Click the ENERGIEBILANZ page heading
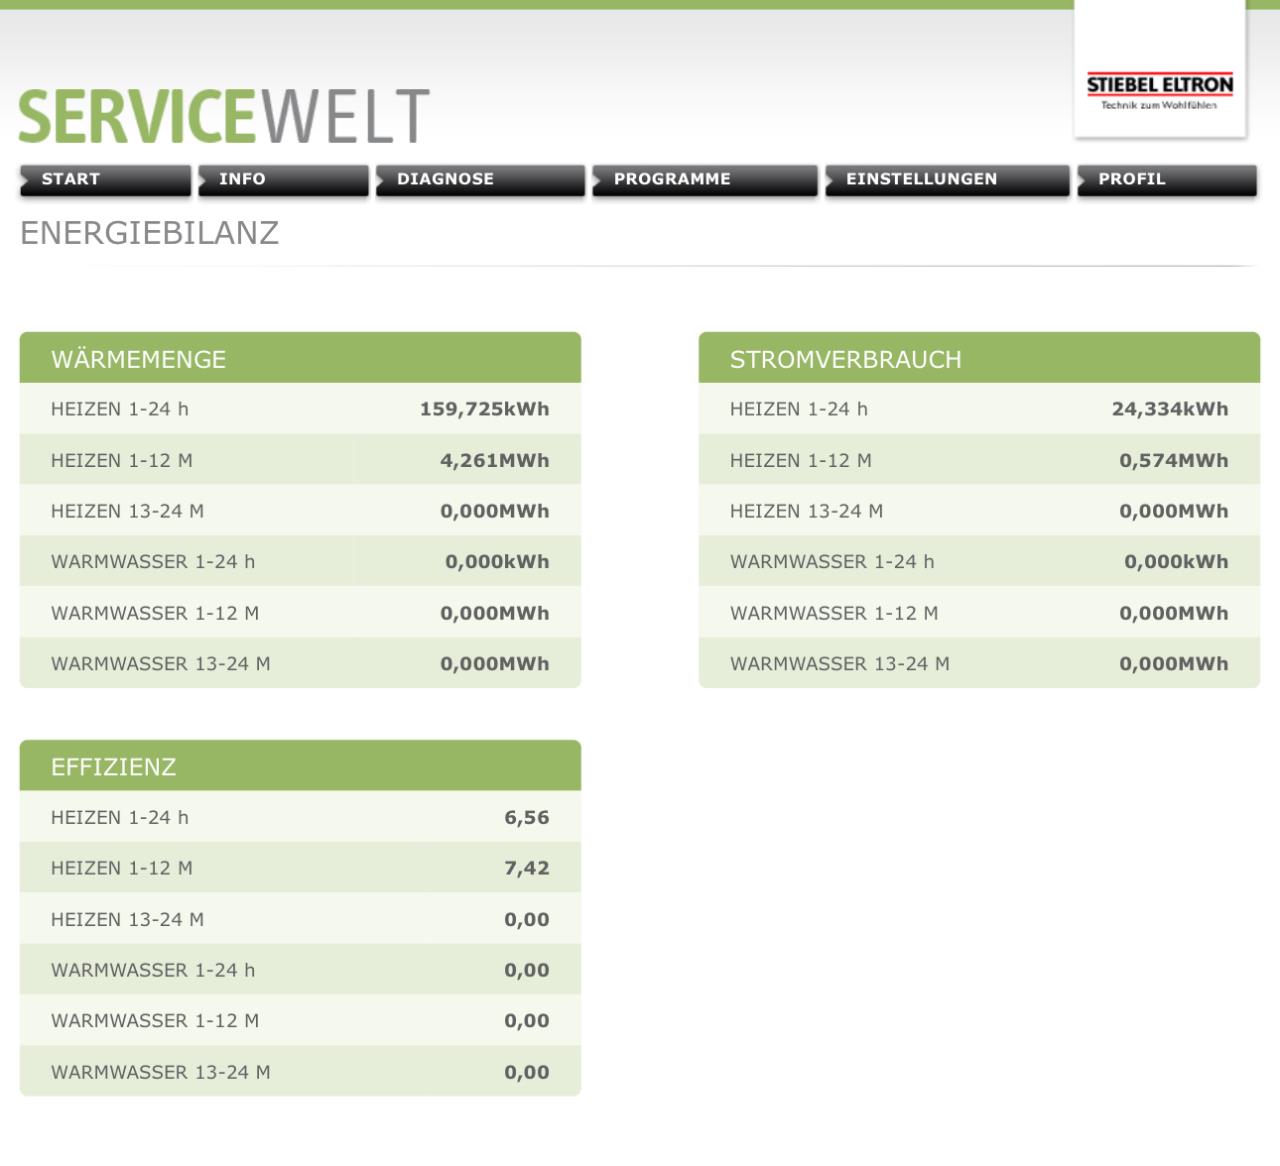The image size is (1280, 1166). click(x=150, y=233)
